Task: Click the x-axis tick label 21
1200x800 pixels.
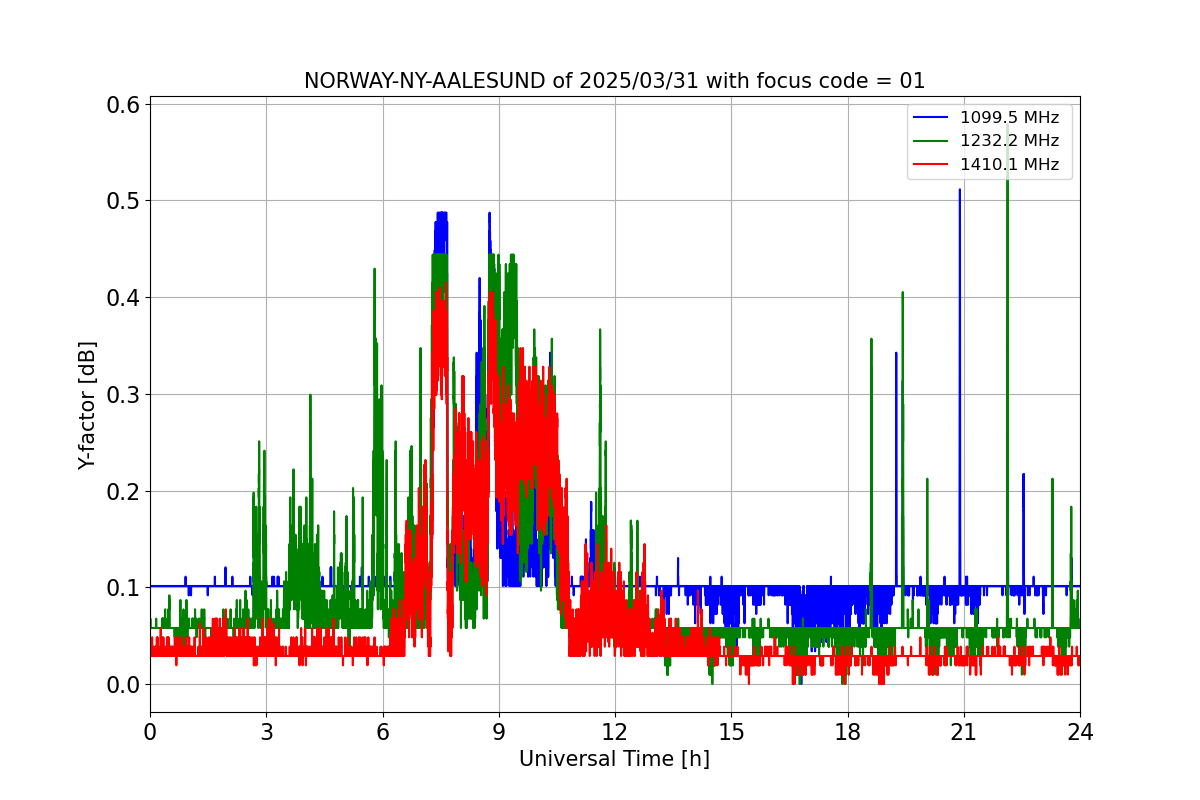Action: pos(964,731)
